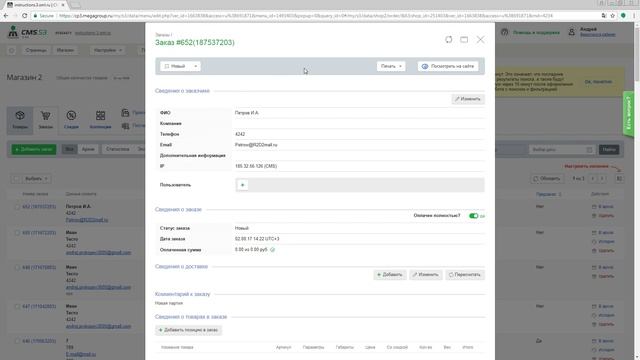640x360 pixels.
Task: Open the Новый order status dropdown
Action: (x=180, y=66)
